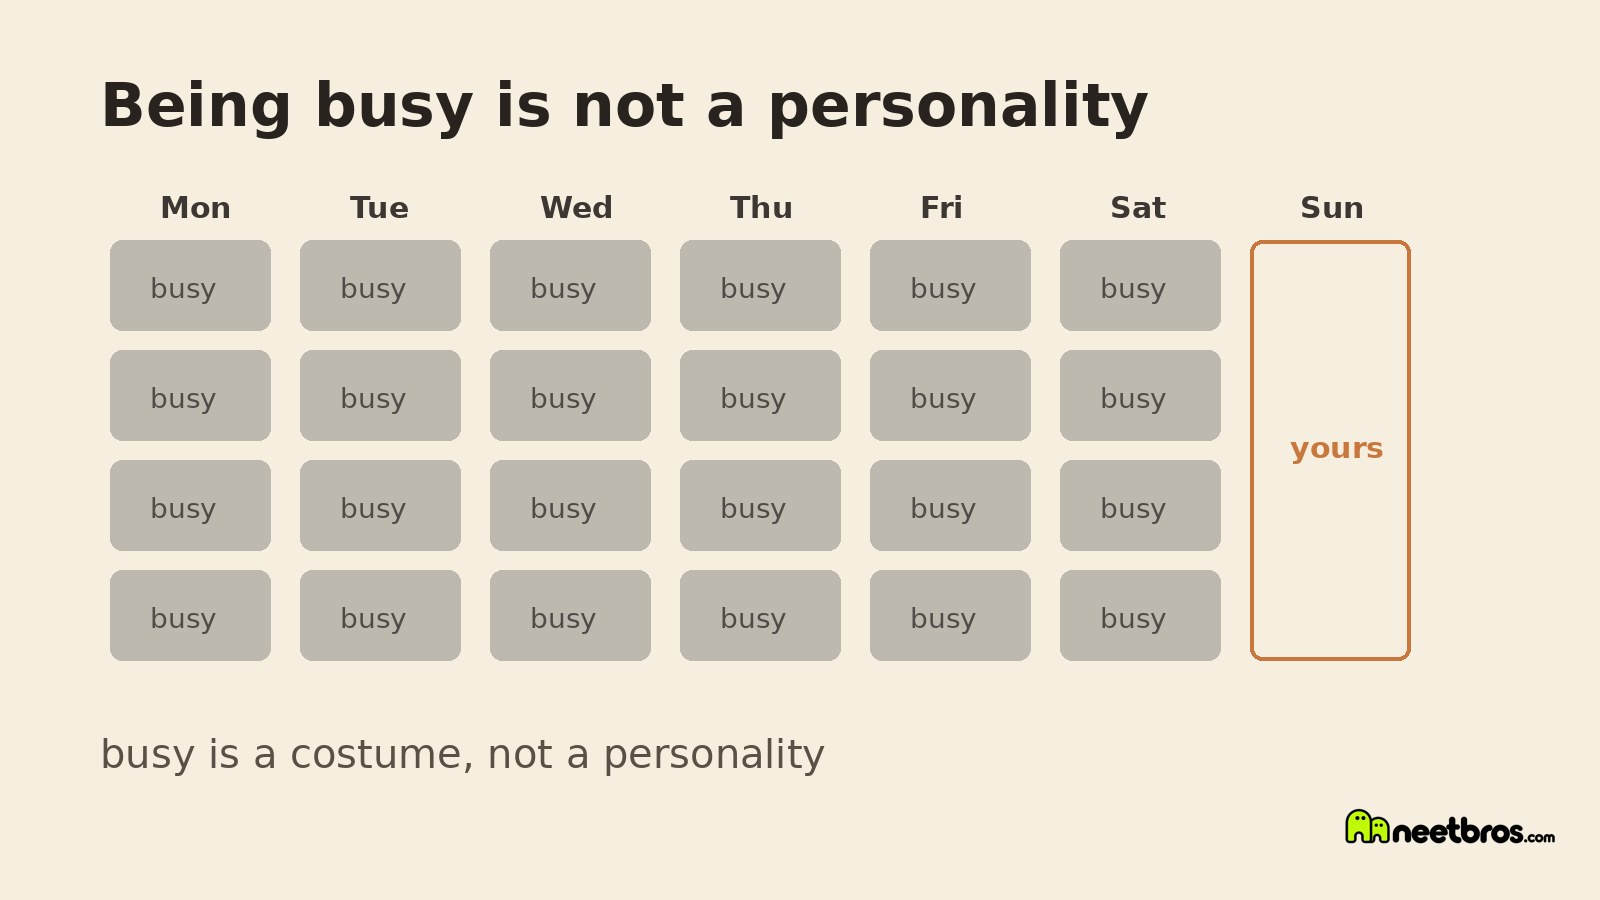Click the top busy block under Sat
The height and width of the screenshot is (900, 1600).
1140,285
